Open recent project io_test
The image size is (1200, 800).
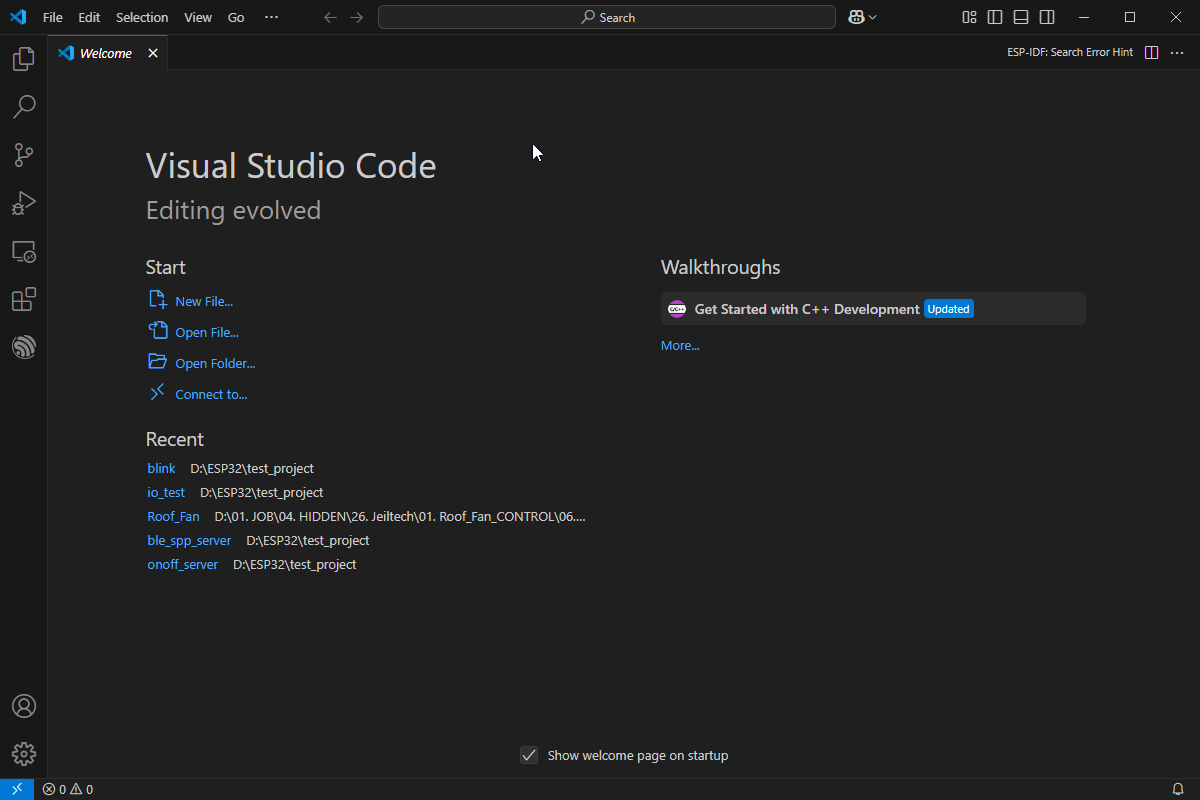pos(166,492)
